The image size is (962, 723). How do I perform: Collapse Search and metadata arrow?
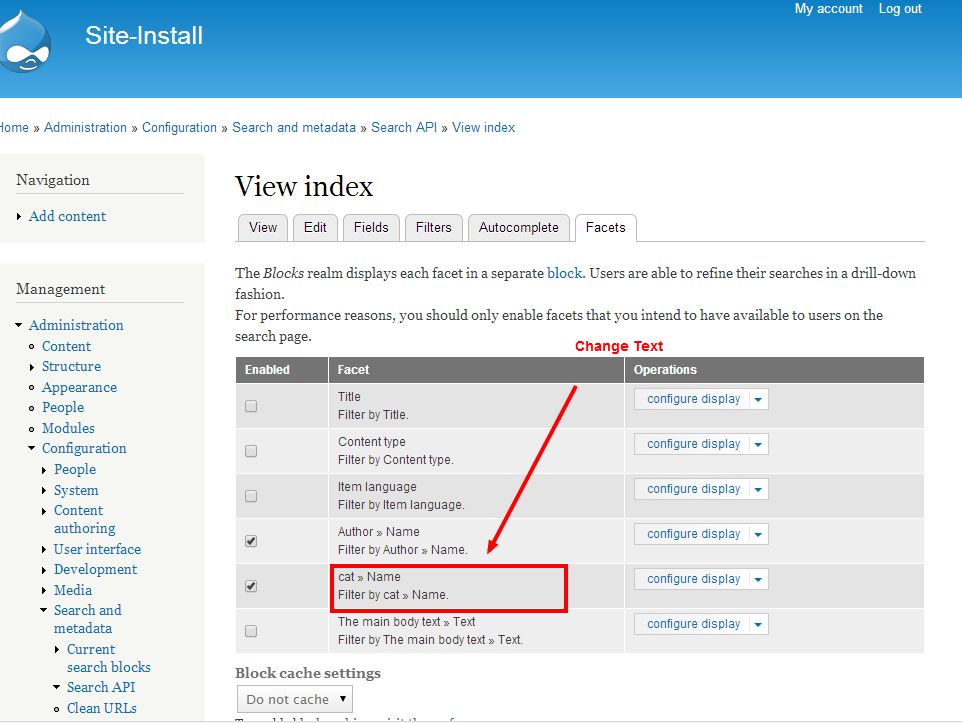[44, 610]
